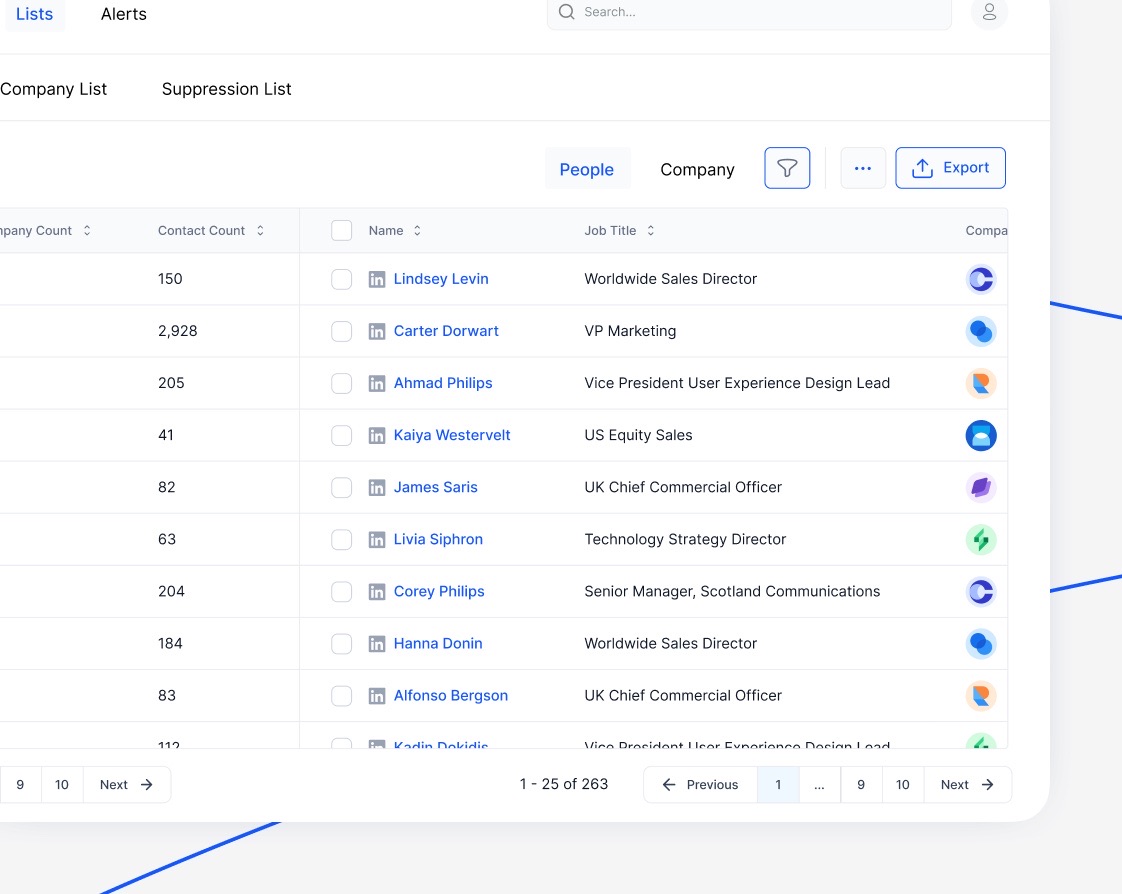The image size is (1122, 894).
Task: Select the People view tab
Action: pos(587,170)
